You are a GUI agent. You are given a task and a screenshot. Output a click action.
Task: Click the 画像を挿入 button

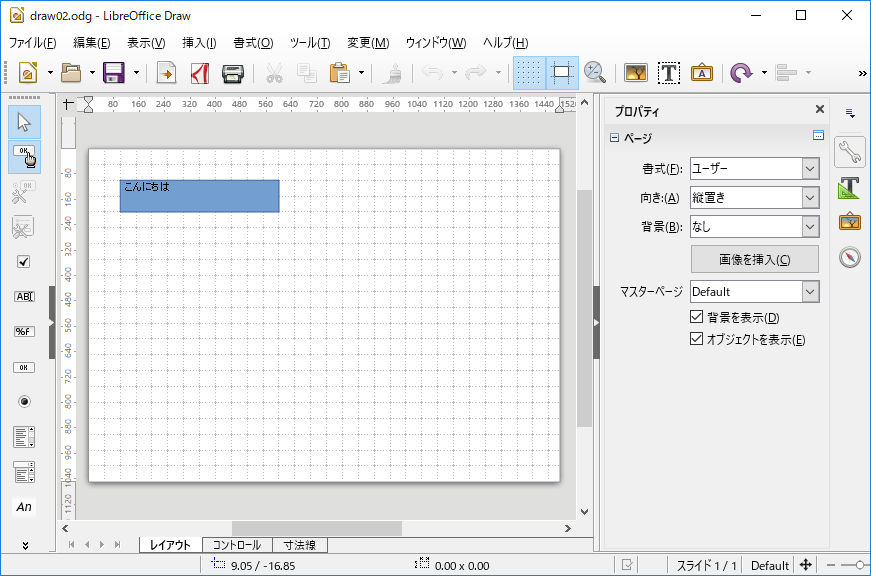click(754, 259)
